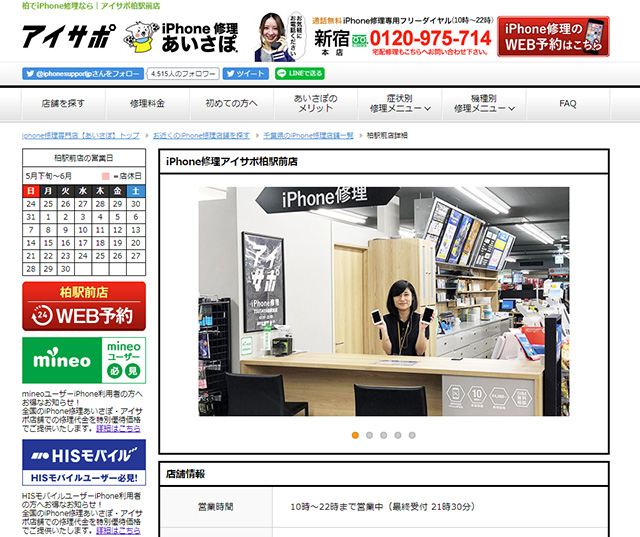View the 4,515人のフォロワー count bubble

tap(183, 74)
